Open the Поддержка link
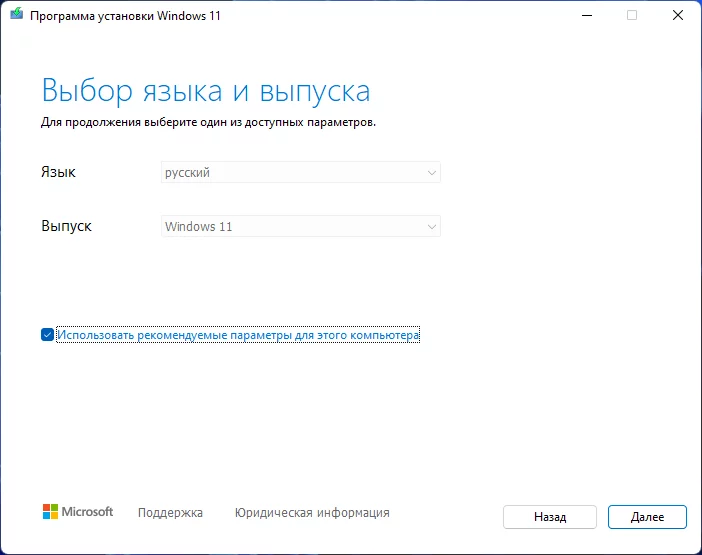This screenshot has height=555, width=702. (x=170, y=513)
